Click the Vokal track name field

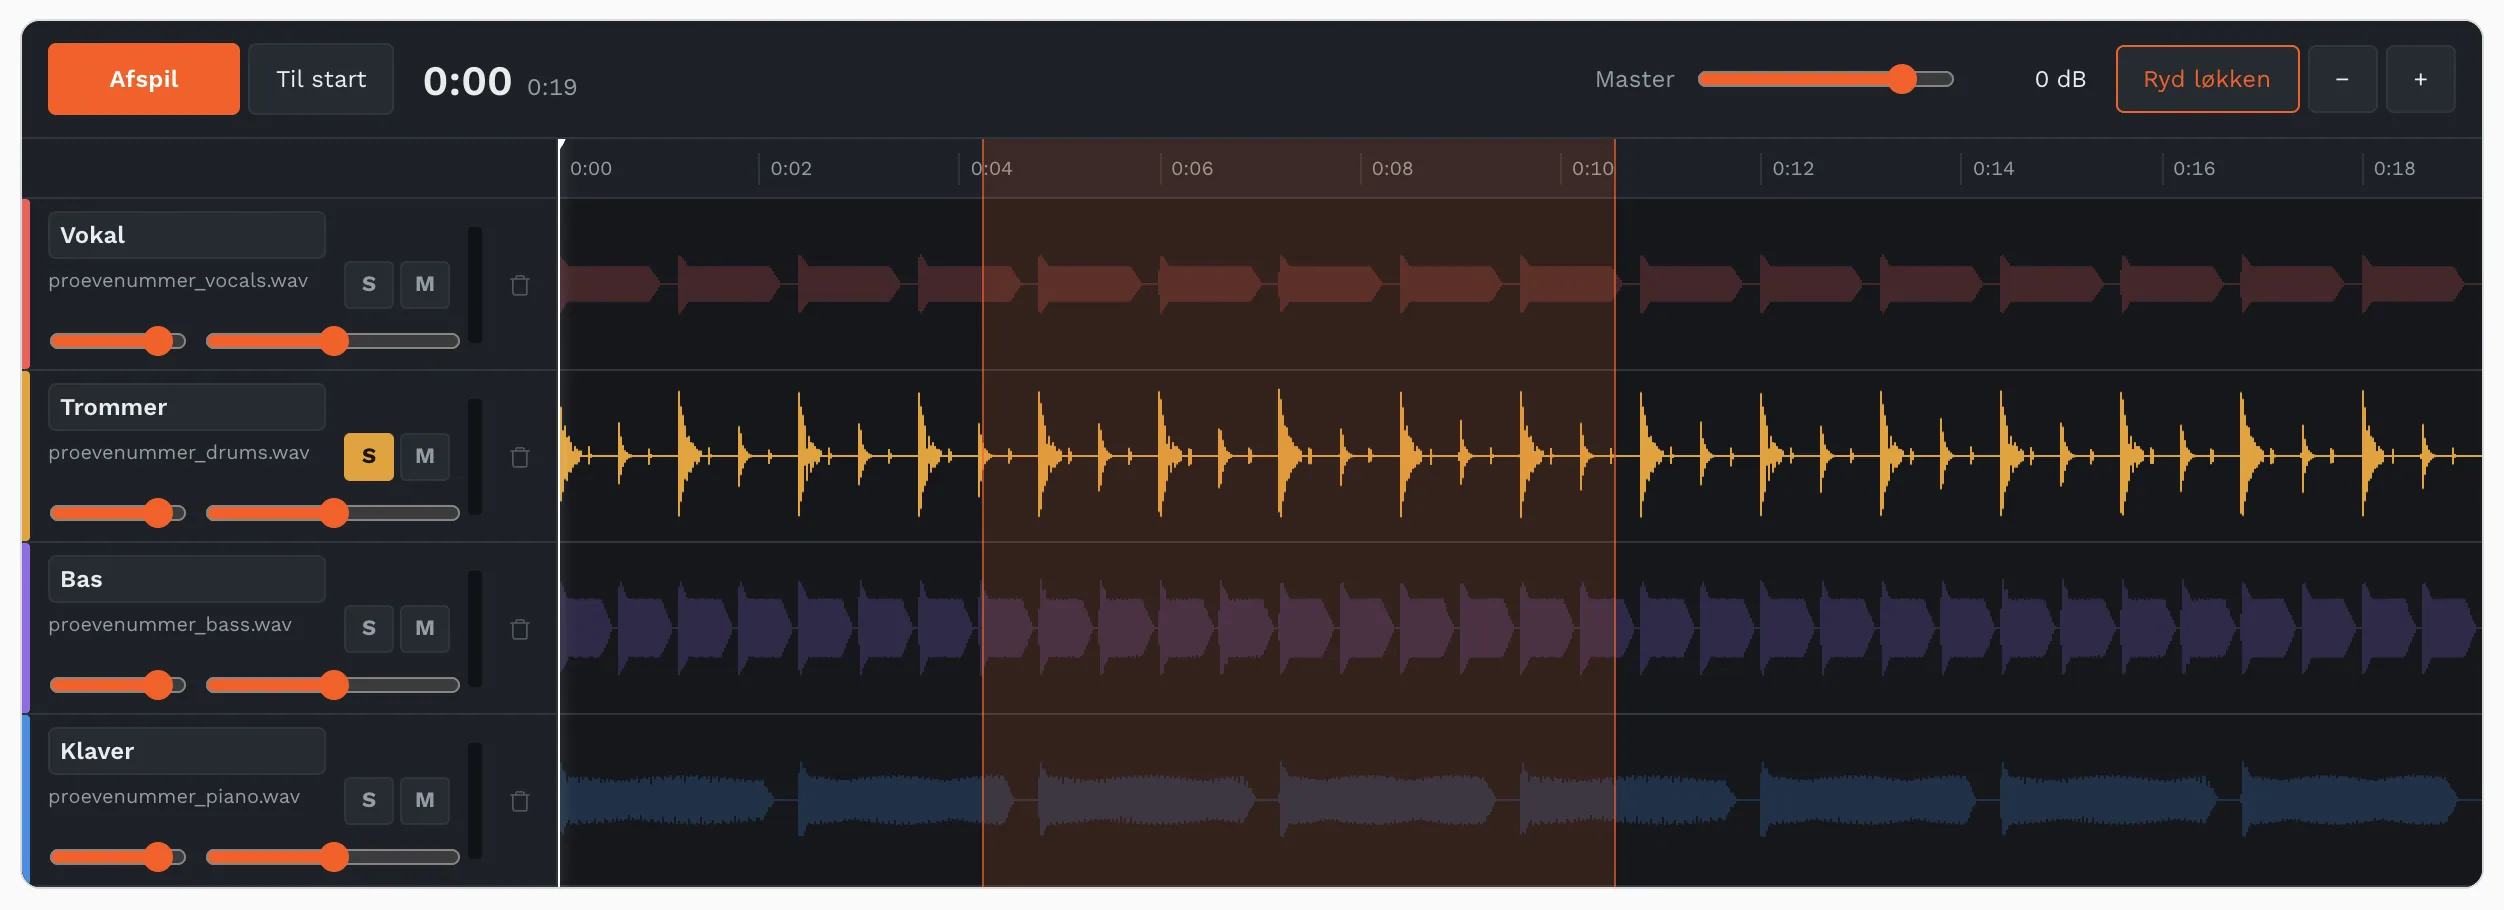point(187,235)
